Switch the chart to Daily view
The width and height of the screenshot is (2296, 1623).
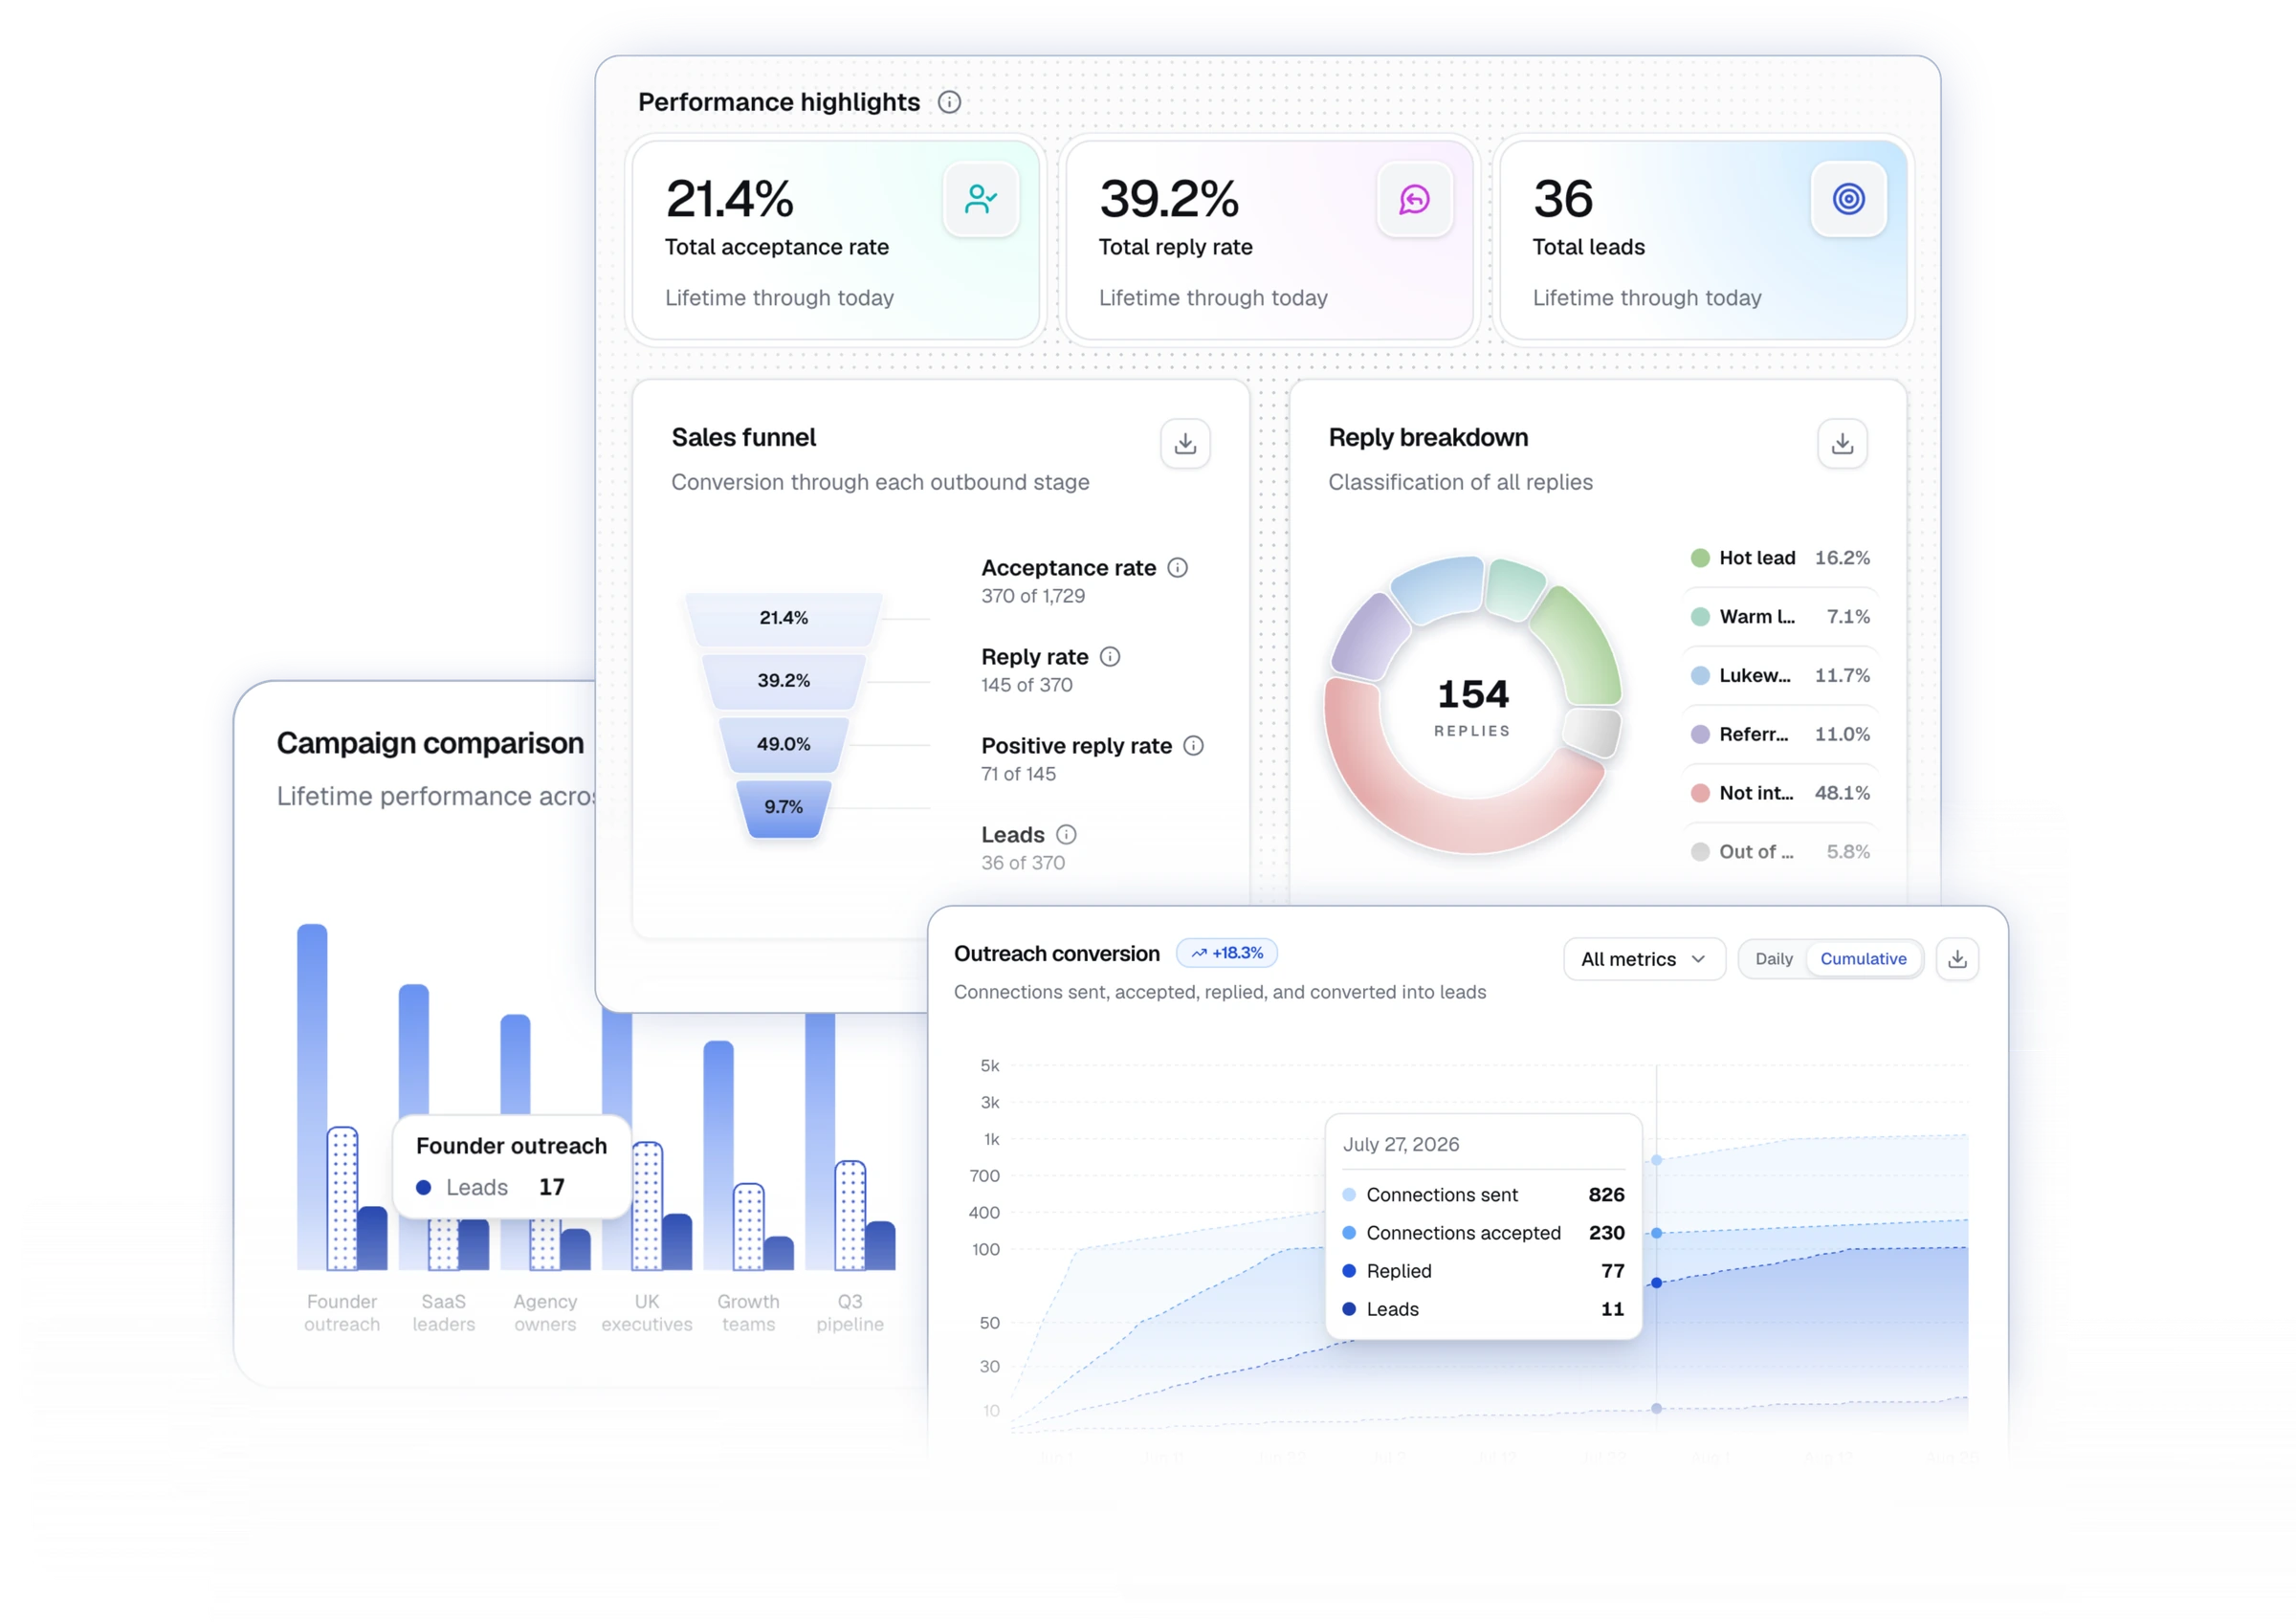click(1774, 959)
